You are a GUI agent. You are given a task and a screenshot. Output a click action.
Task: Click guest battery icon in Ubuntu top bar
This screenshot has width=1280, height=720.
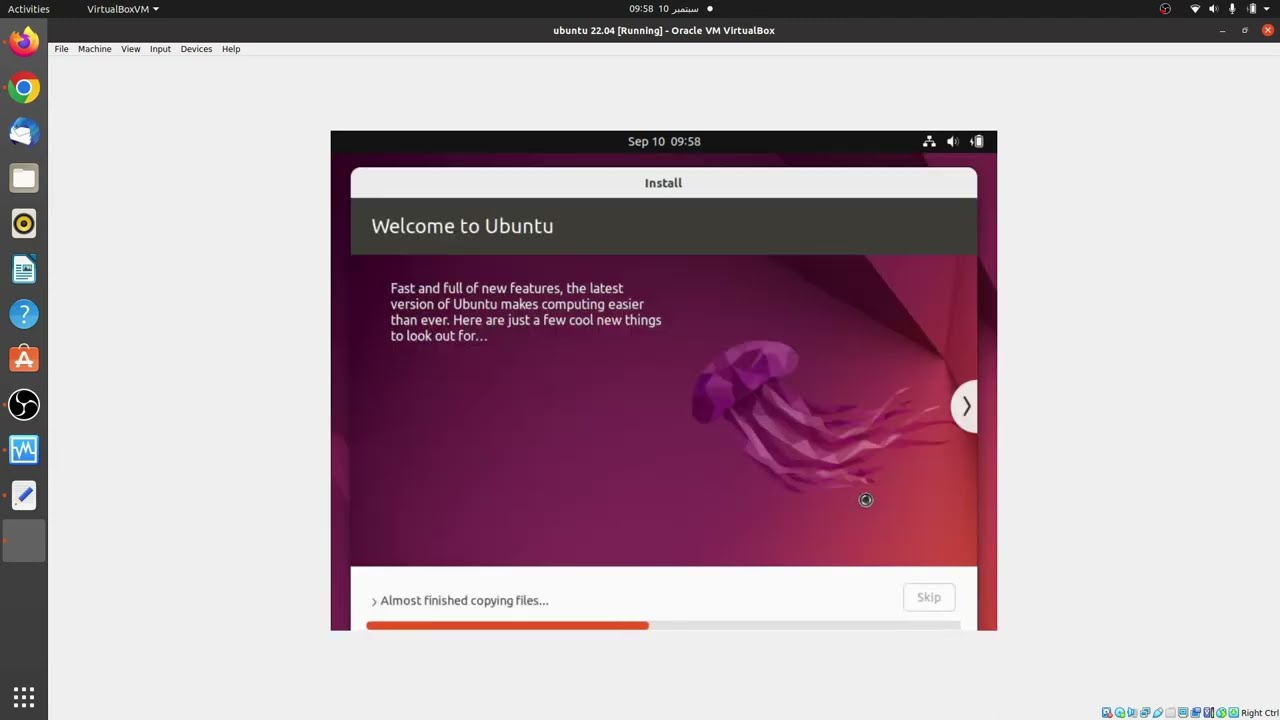(977, 142)
